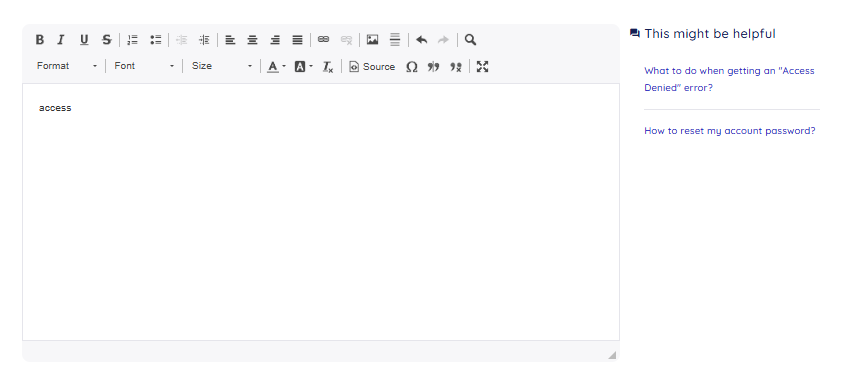Viewport: 862px width, 392px height.
Task: Insert an image
Action: pos(372,40)
